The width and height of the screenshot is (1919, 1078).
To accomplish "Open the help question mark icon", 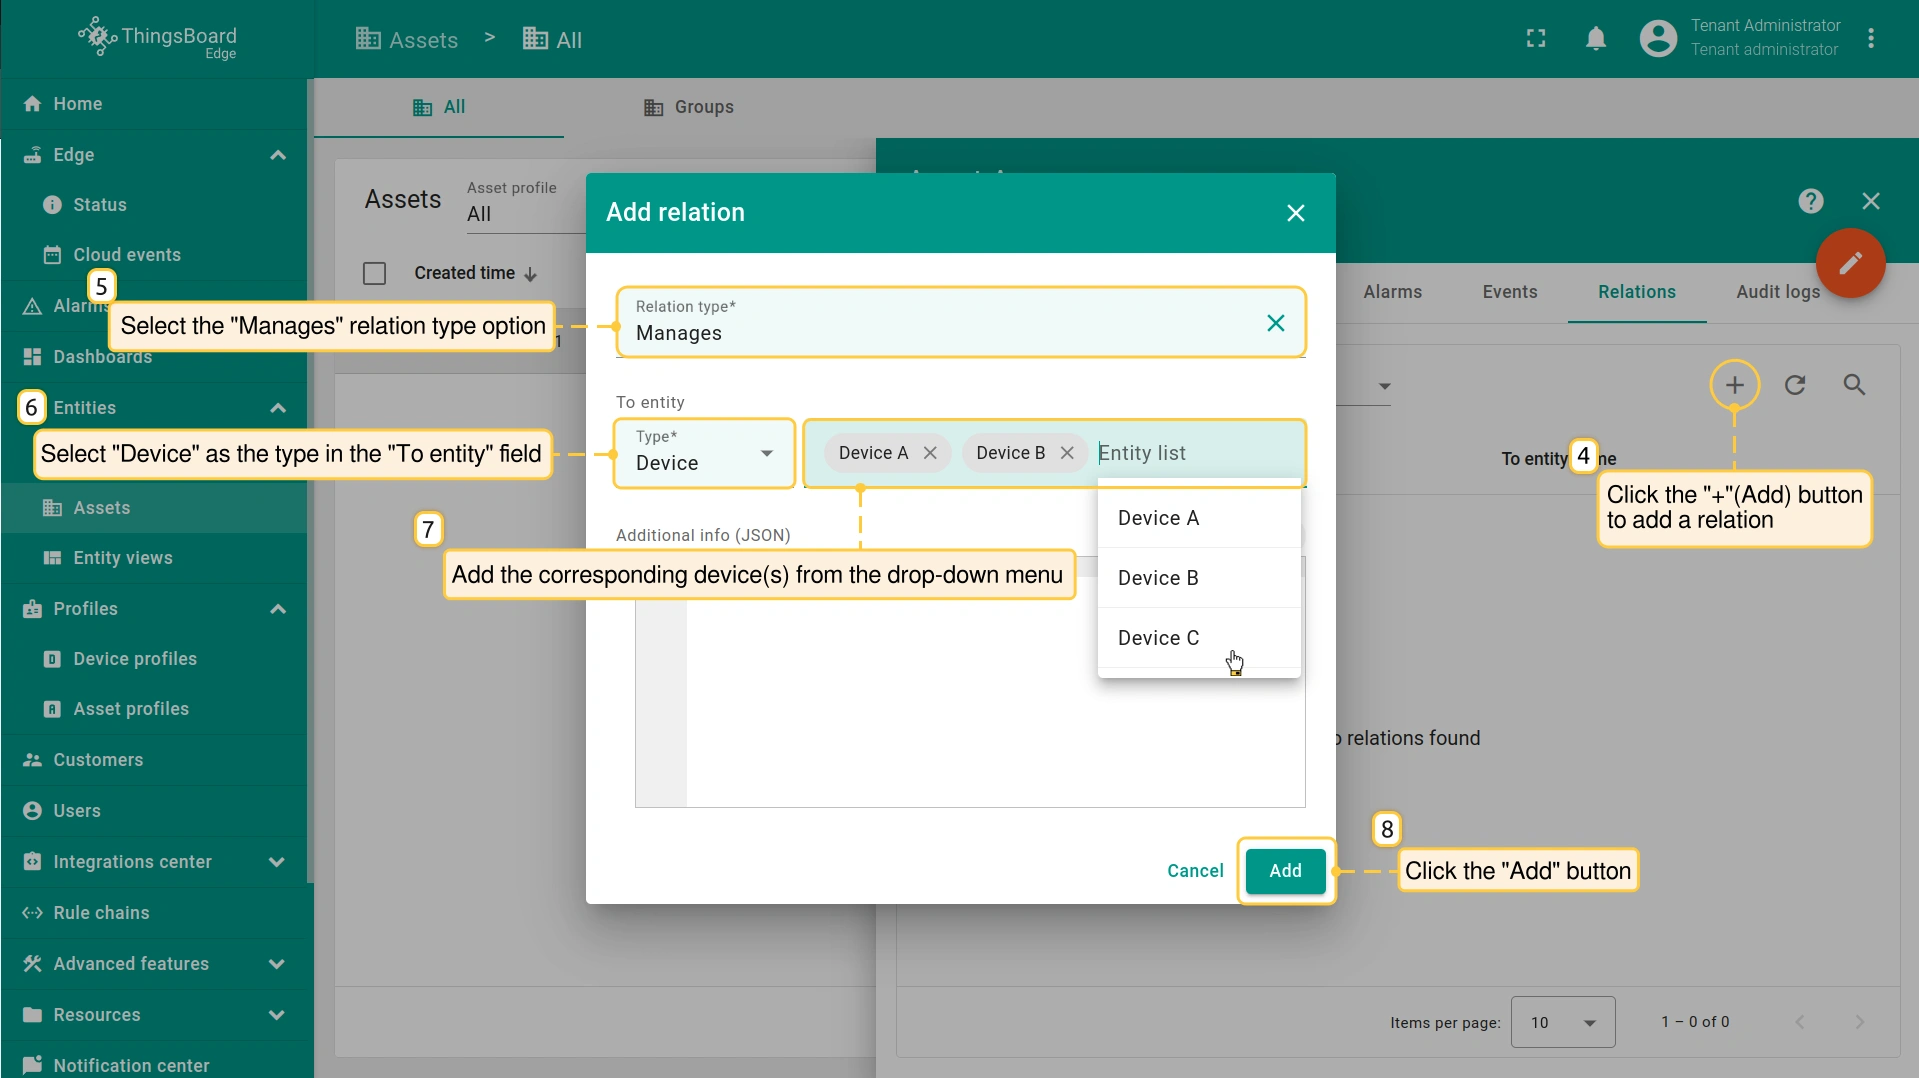I will (x=1810, y=201).
